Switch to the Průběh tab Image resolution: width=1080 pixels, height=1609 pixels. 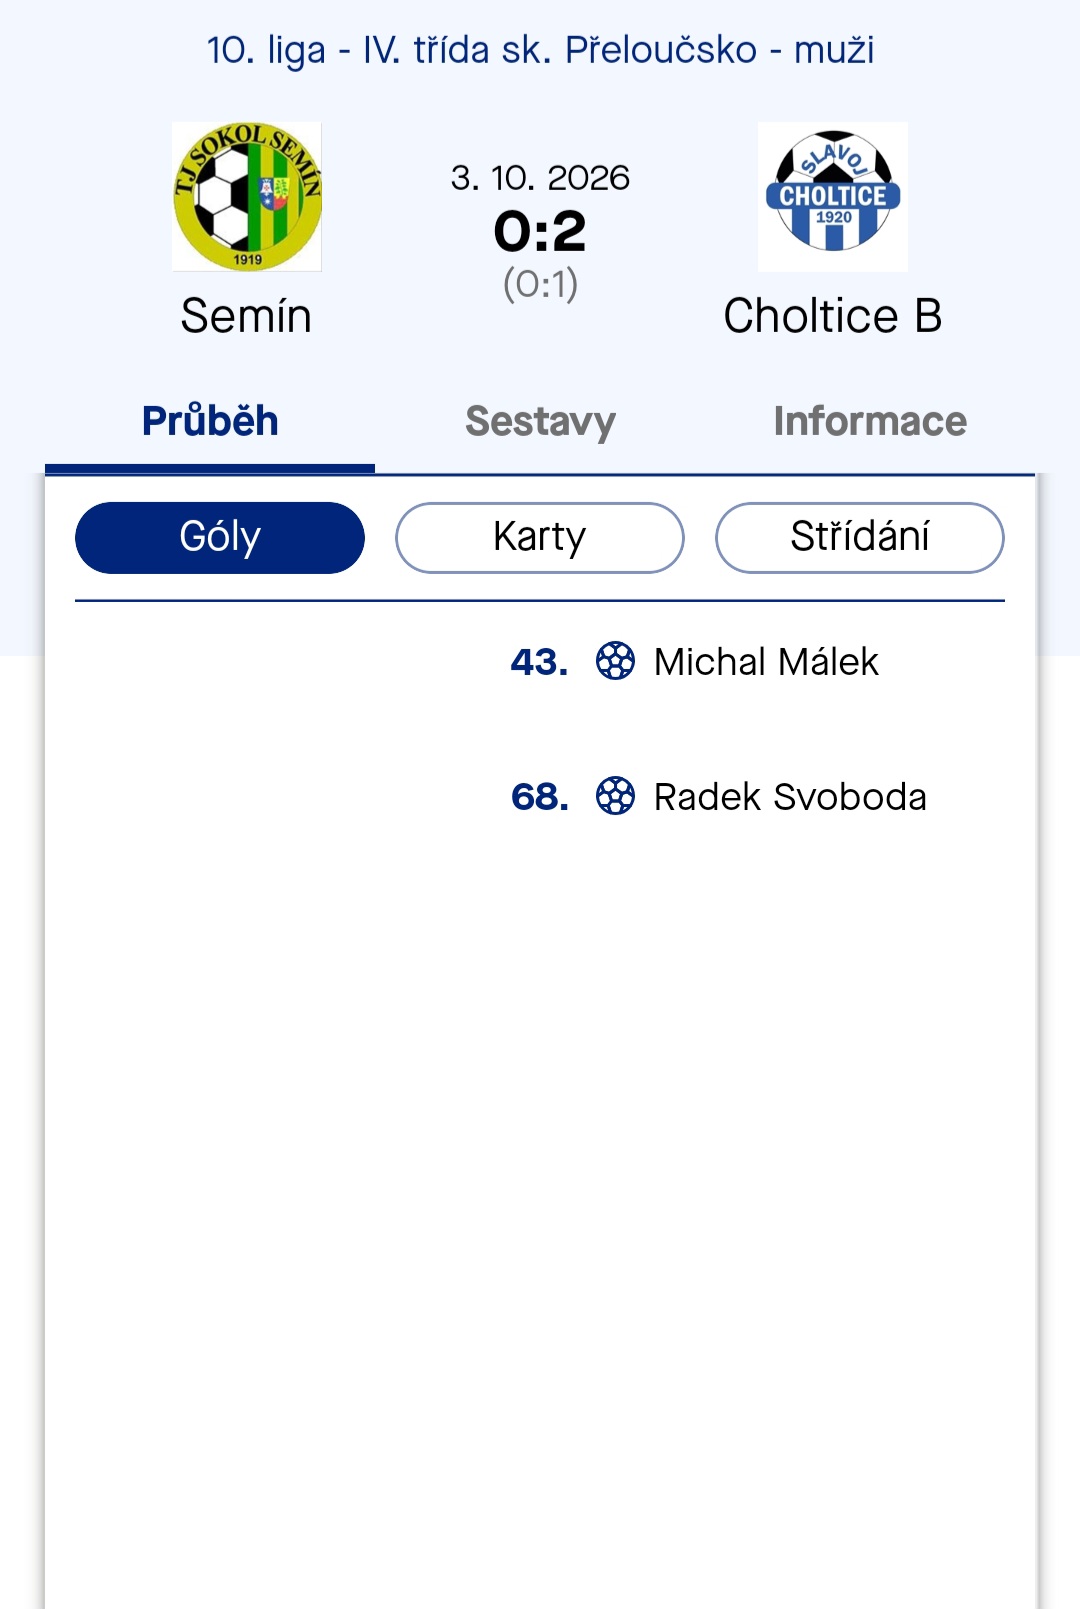210,421
